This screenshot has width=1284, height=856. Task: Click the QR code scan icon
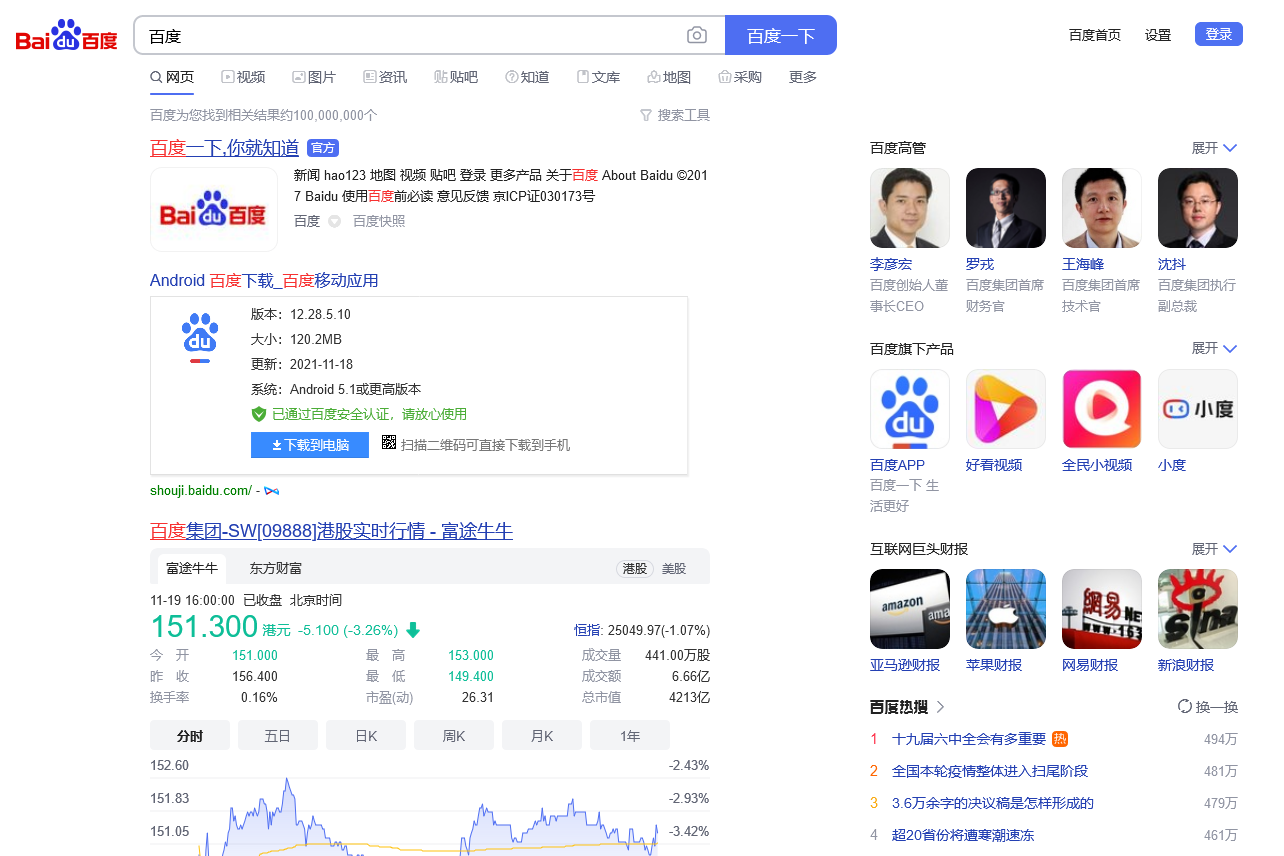(388, 444)
